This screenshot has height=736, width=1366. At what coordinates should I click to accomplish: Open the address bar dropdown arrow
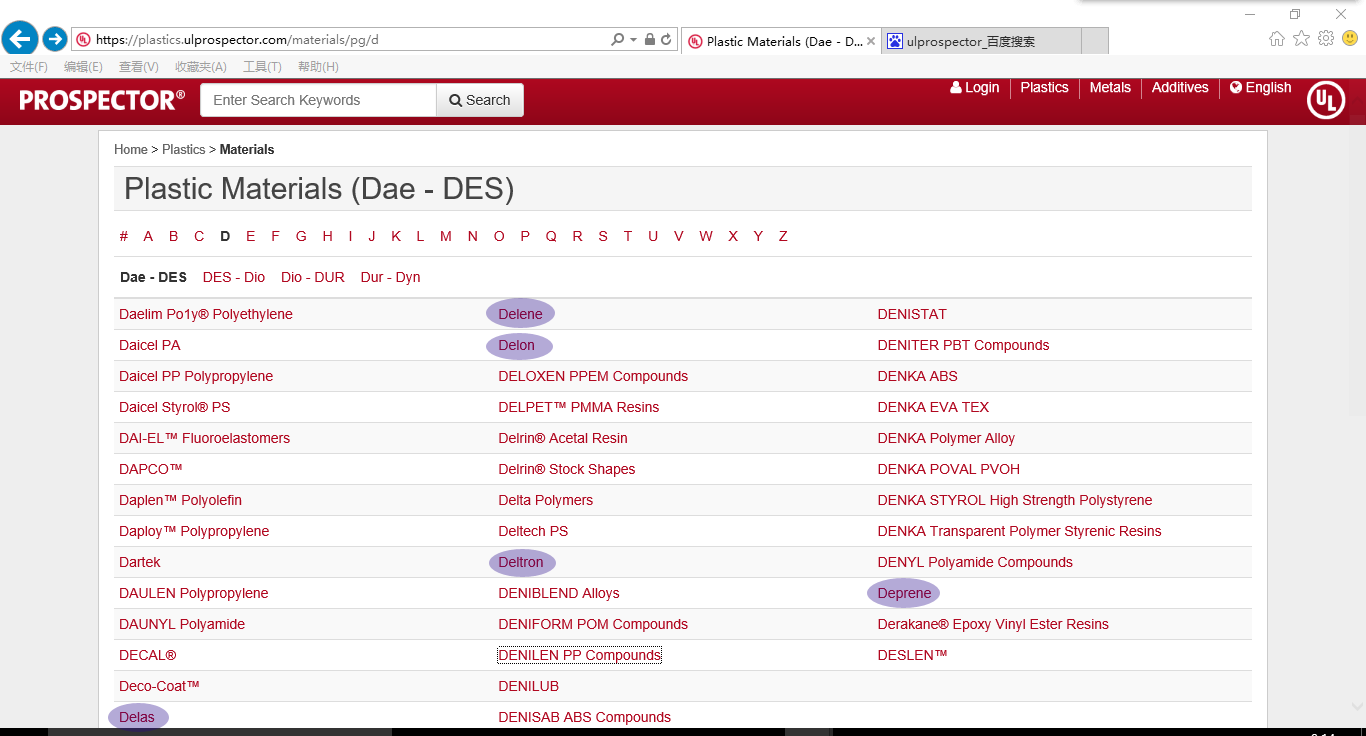(633, 40)
